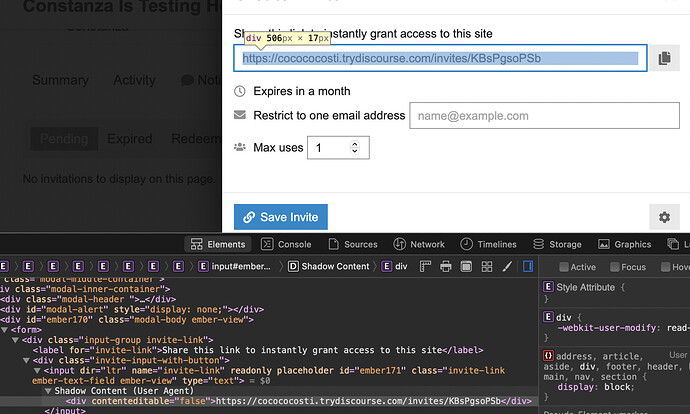Click the user agent stylesheet braces icon

click(x=548, y=355)
